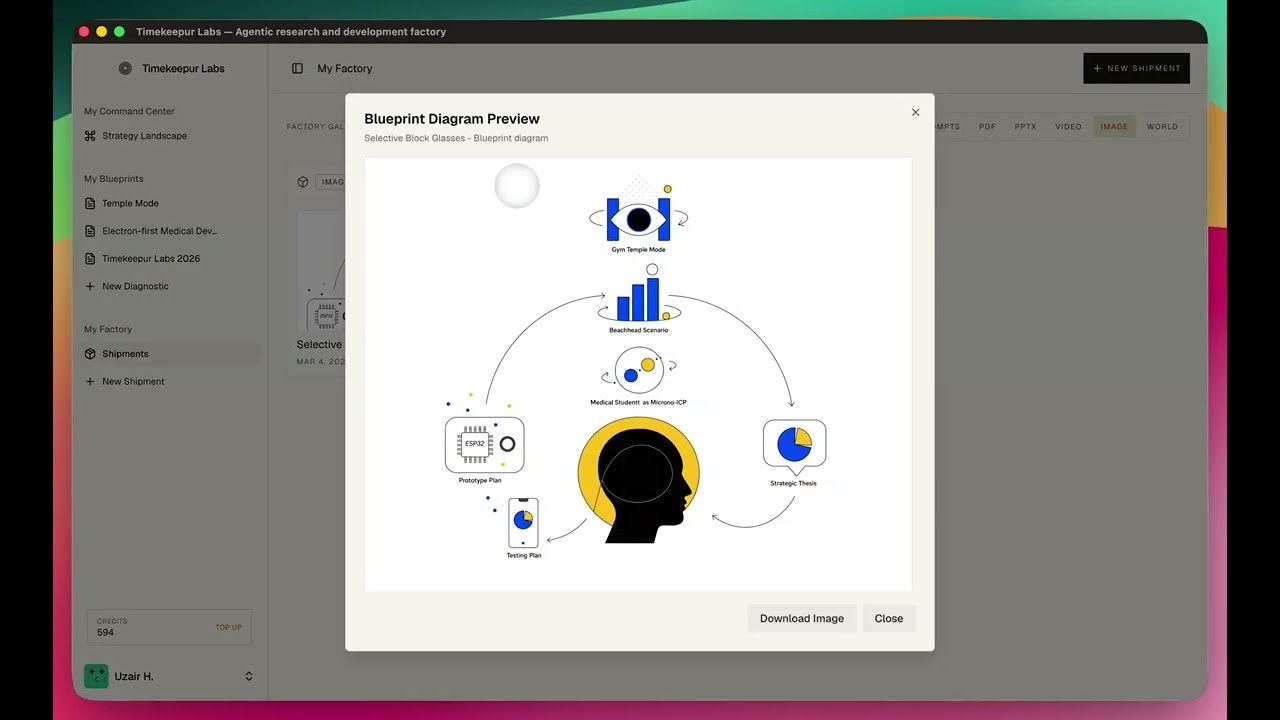The image size is (1280, 720).
Task: Click the Download Image button
Action: pos(801,618)
